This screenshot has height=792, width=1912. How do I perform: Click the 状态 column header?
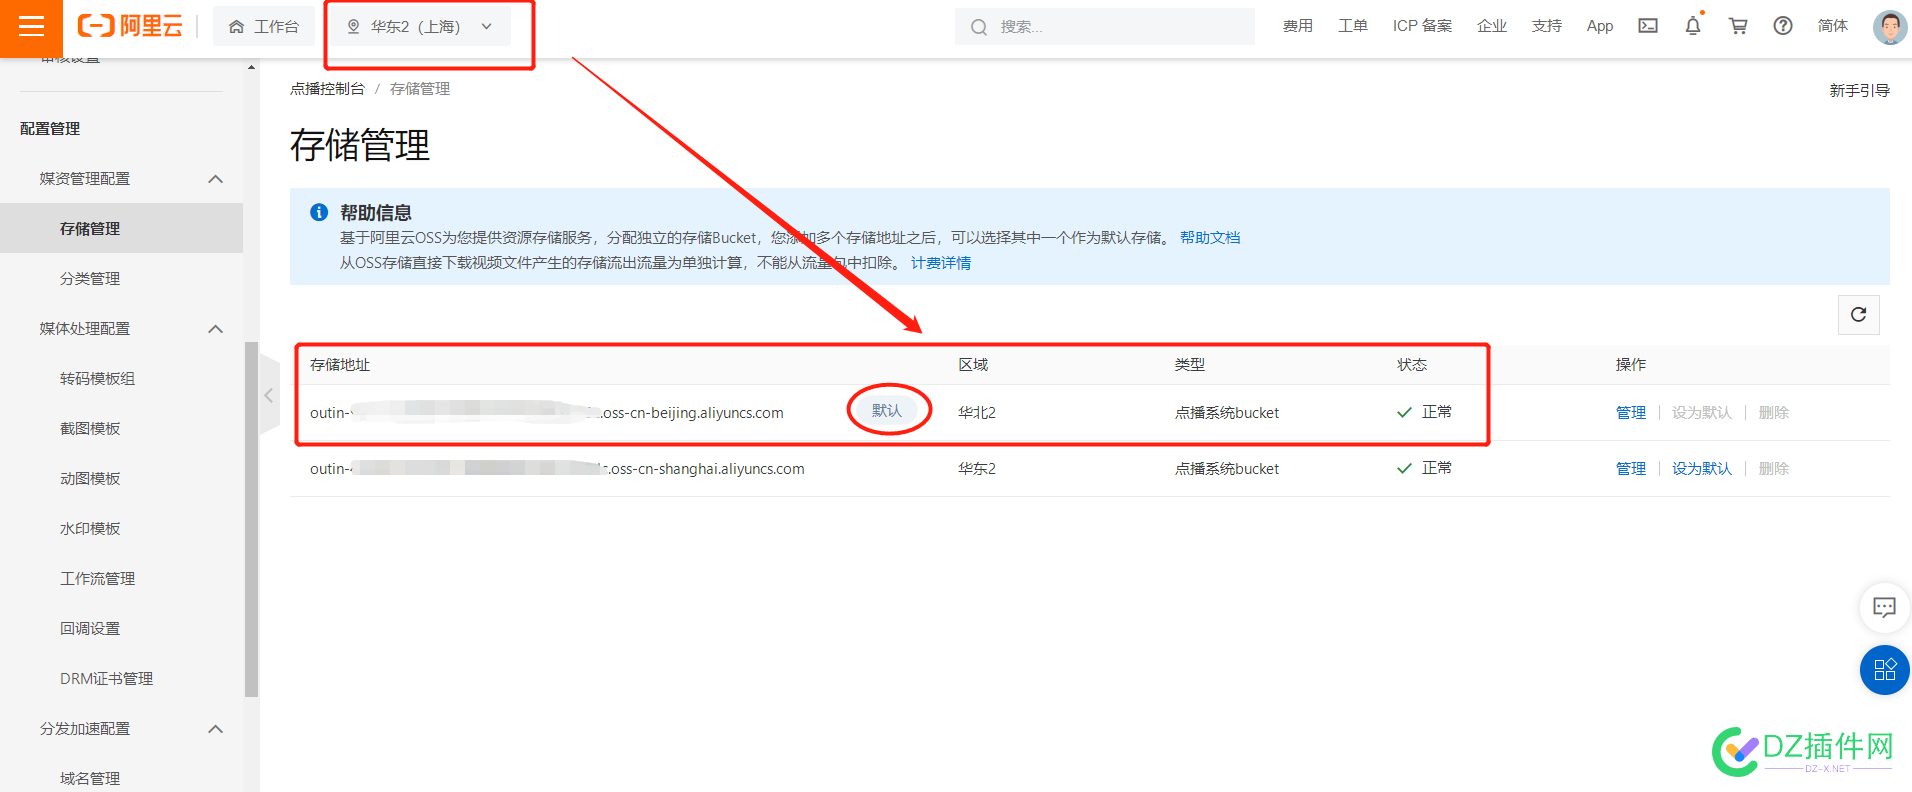pyautogui.click(x=1412, y=364)
